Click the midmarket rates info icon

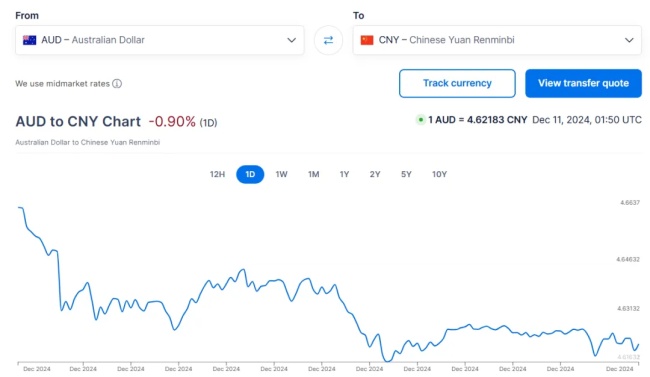[x=117, y=84]
